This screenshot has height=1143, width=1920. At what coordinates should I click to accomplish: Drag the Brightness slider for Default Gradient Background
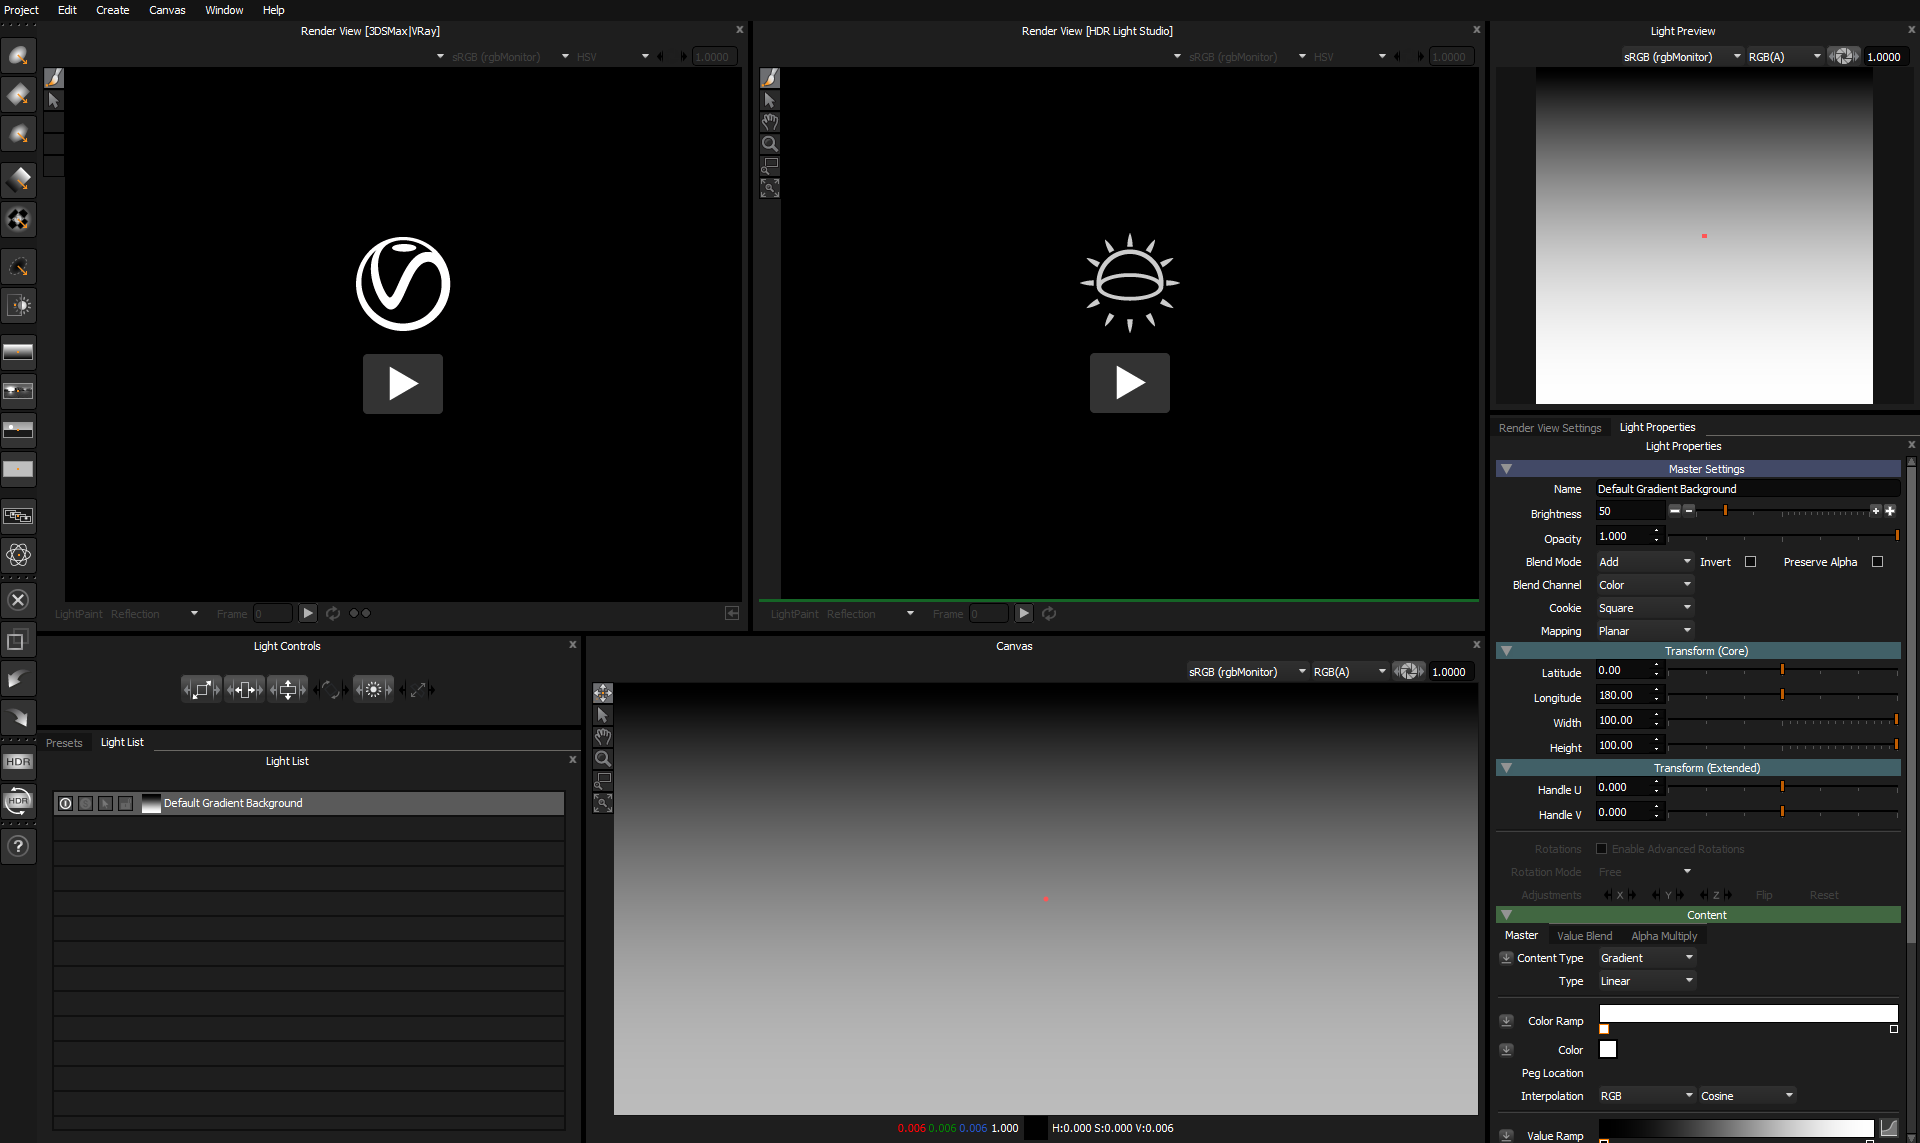pos(1727,512)
